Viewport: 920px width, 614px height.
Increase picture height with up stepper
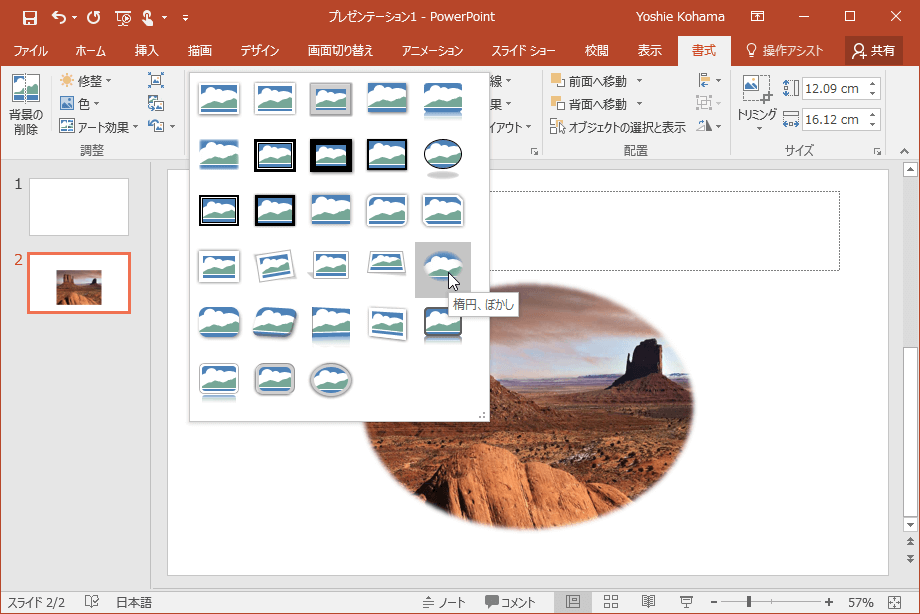point(873,84)
